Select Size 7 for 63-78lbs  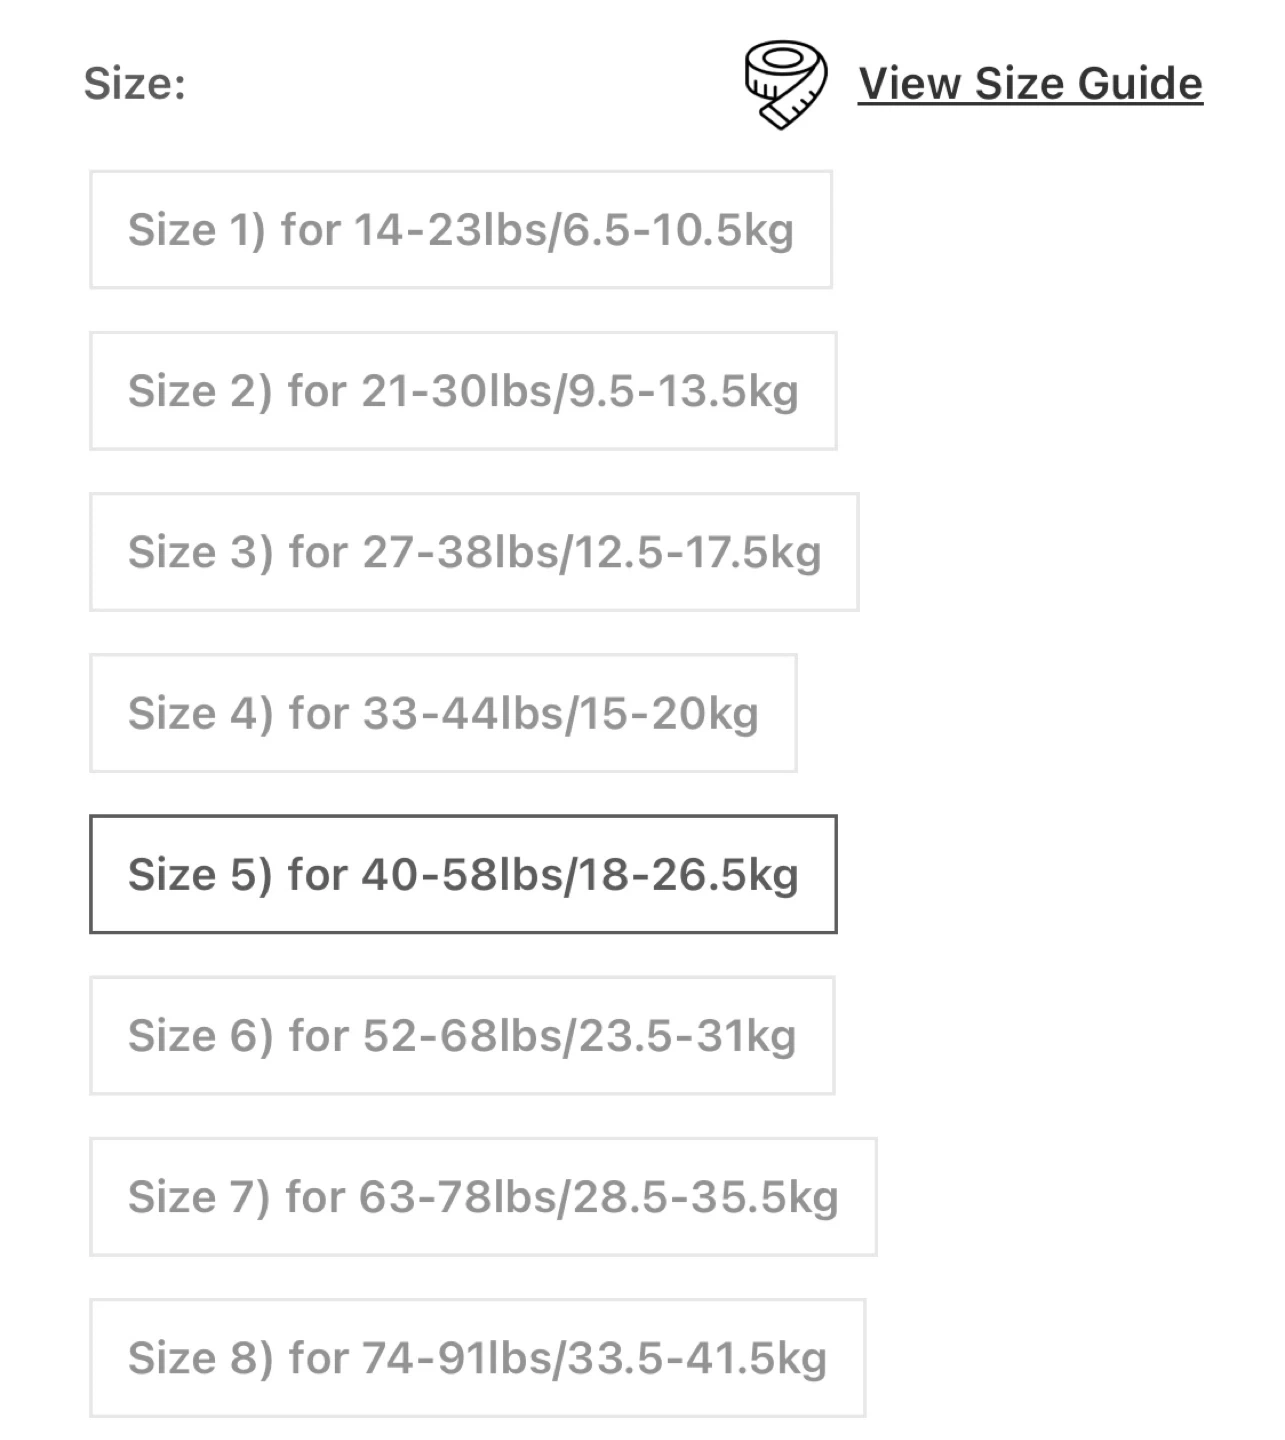[483, 1196]
